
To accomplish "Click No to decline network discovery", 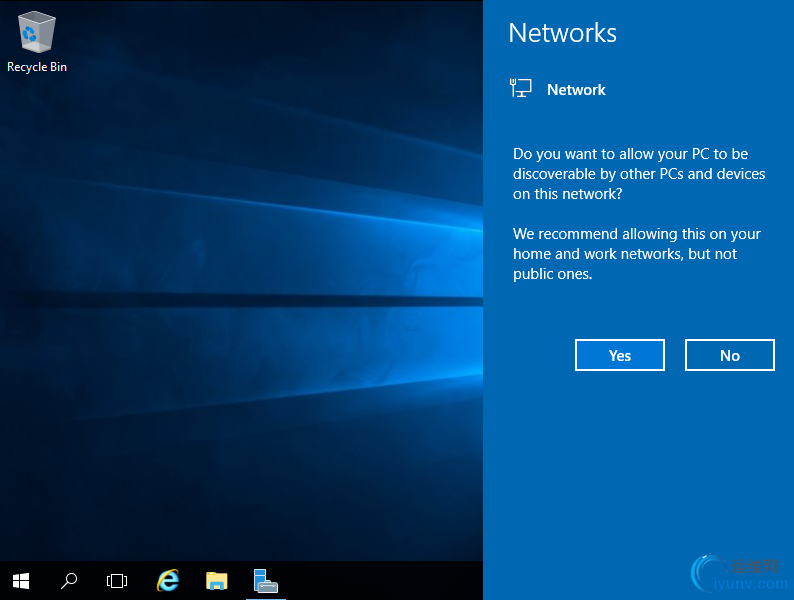I will coord(730,355).
